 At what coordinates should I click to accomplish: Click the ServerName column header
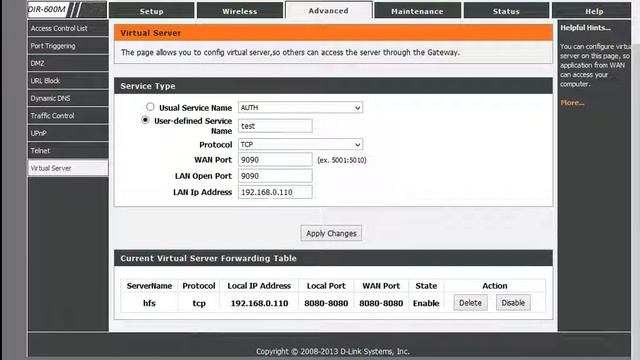(x=149, y=286)
